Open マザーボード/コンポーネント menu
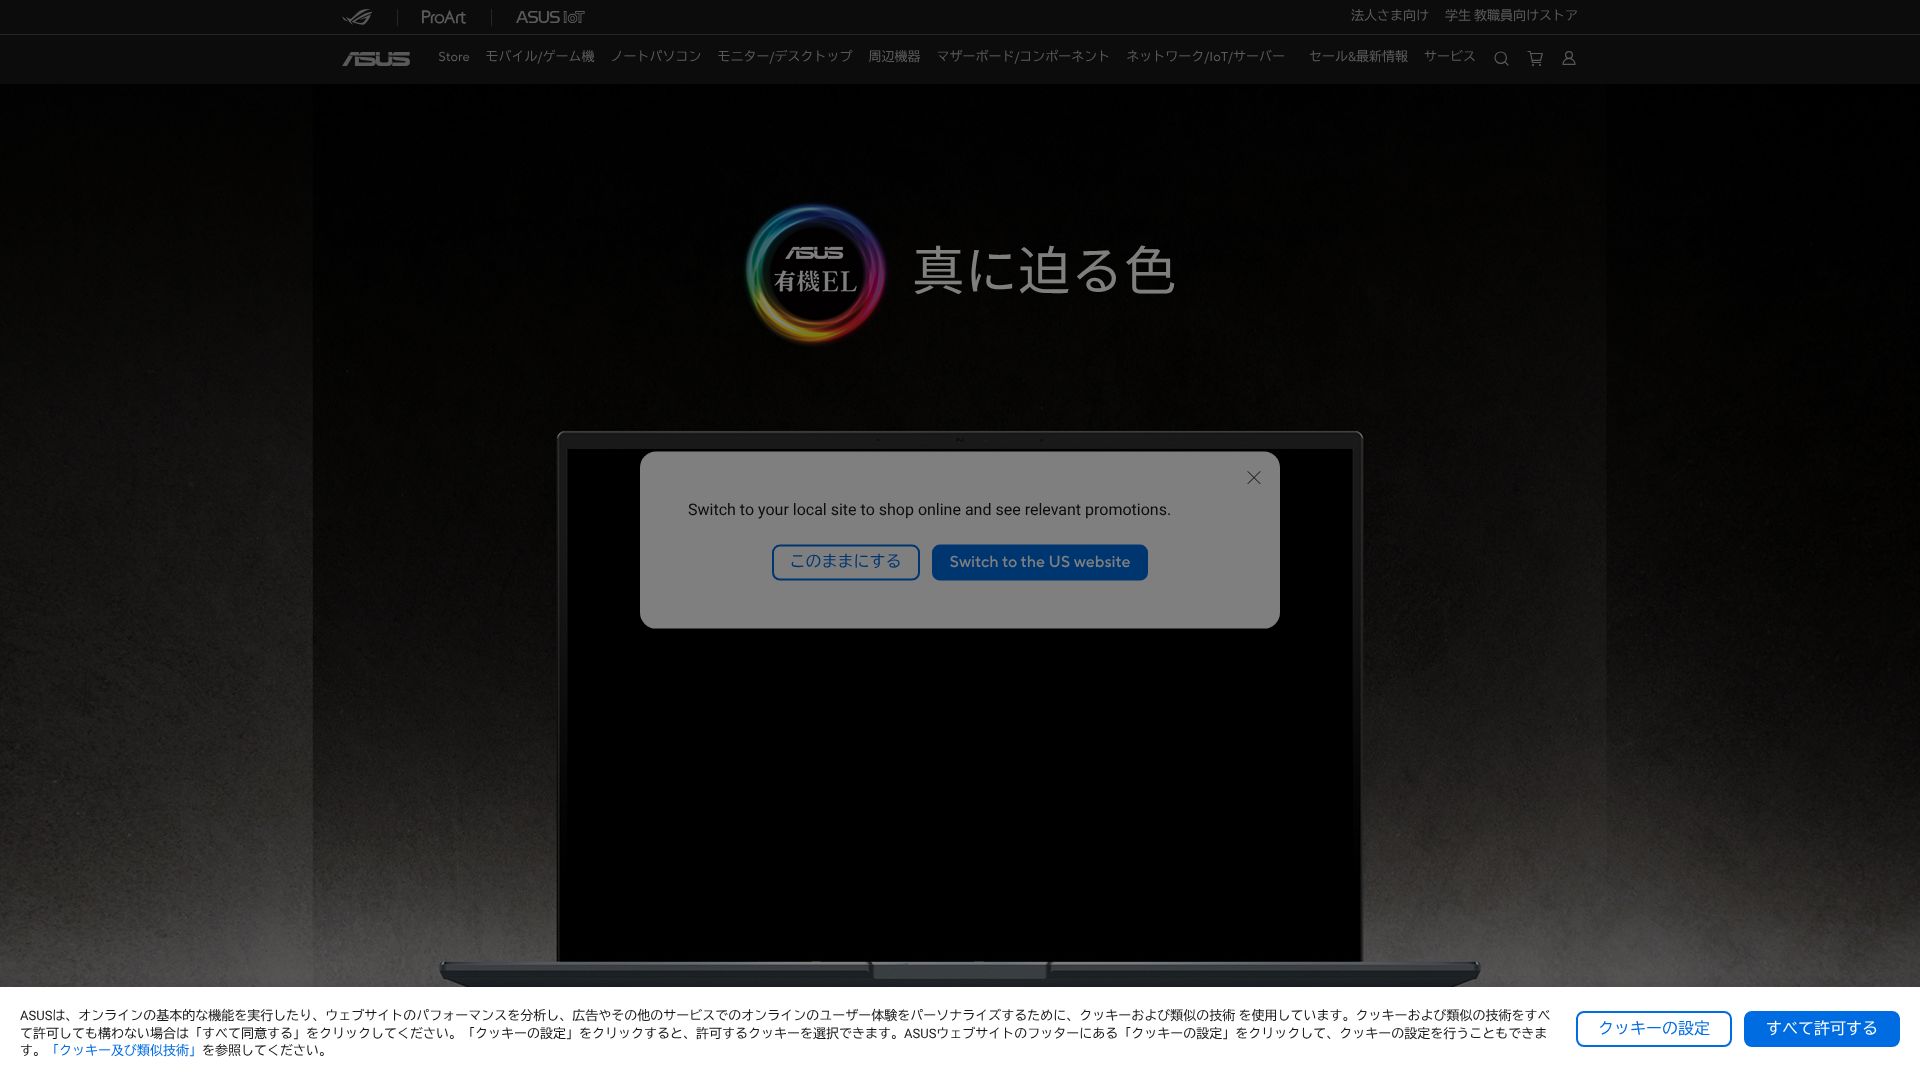Viewport: 1920px width, 1080px height. [x=1023, y=57]
